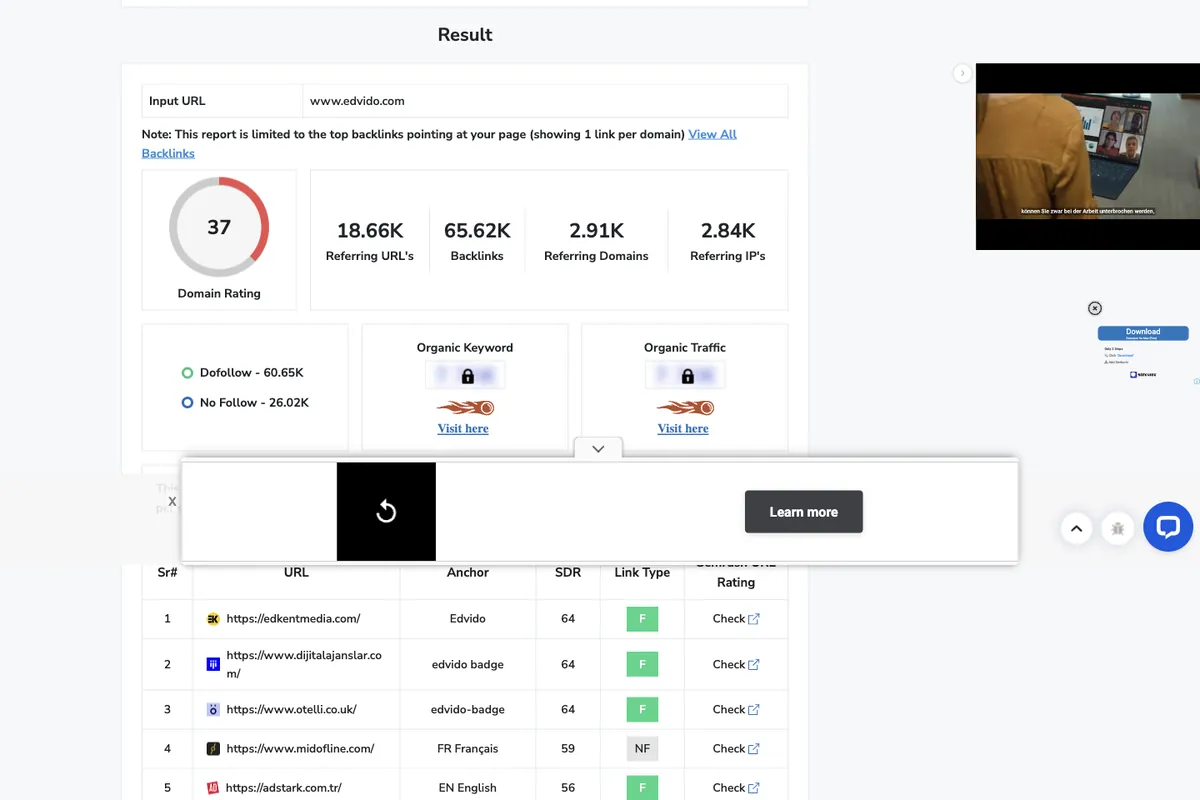Screen dimensions: 1200x800
Task: Click the NF link type badge for midofline
Action: (x=642, y=748)
